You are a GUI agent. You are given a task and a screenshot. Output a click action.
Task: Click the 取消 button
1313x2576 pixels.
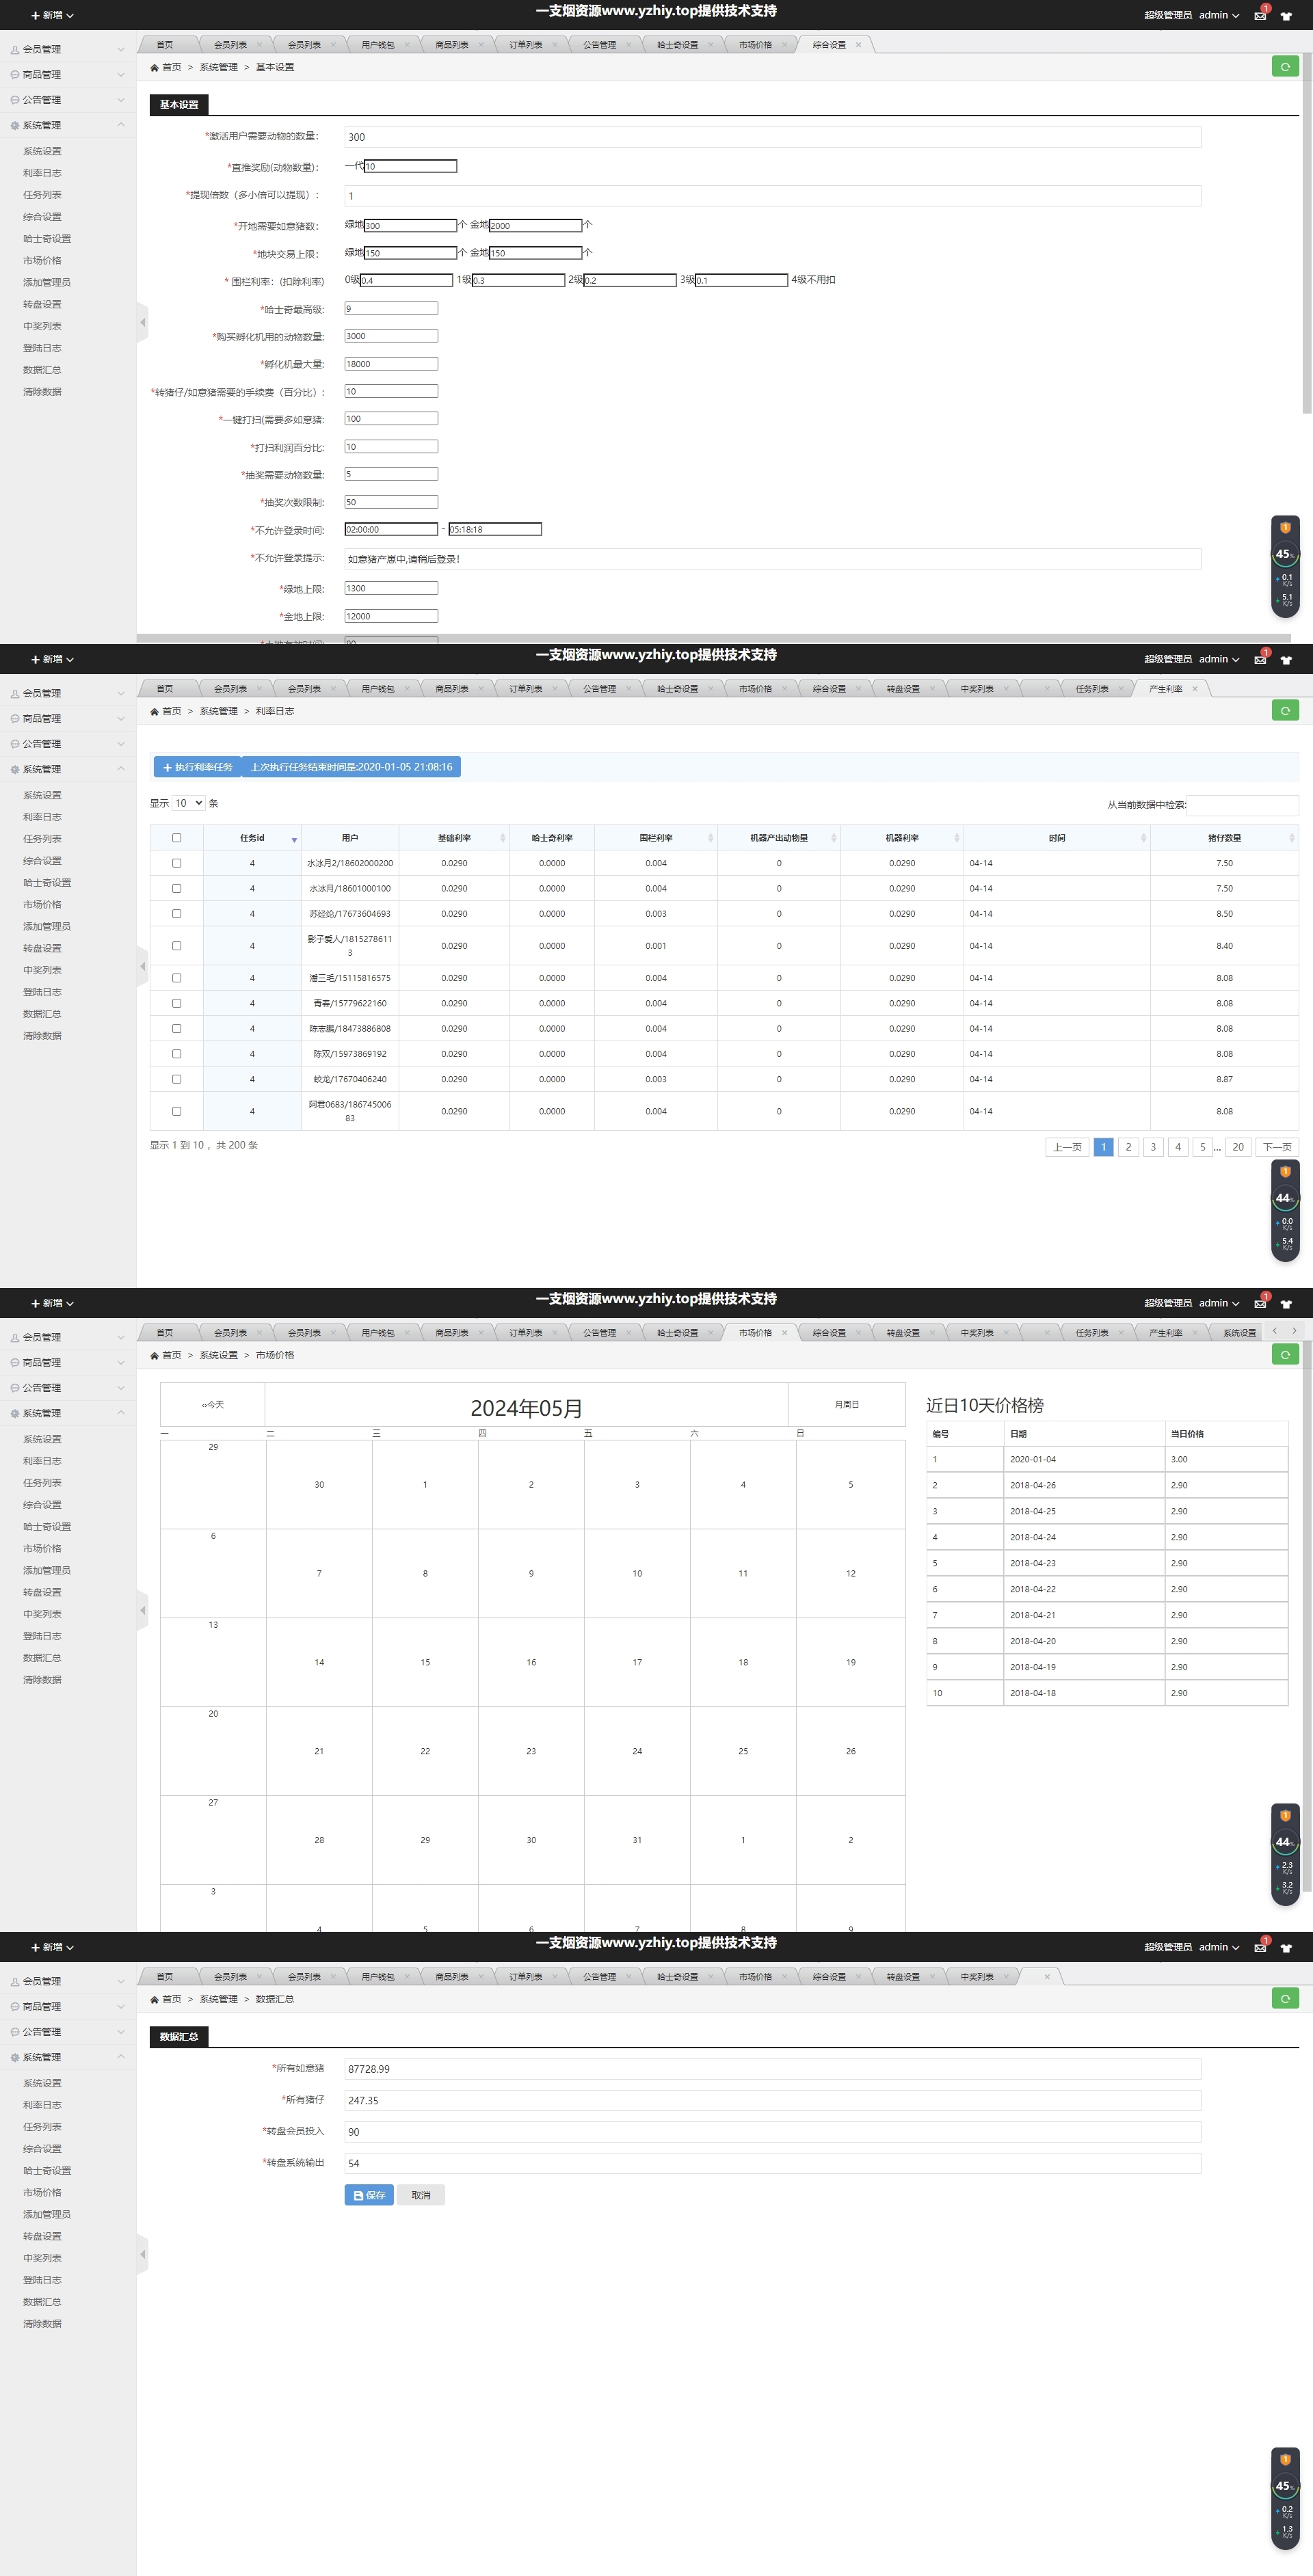pos(421,2195)
